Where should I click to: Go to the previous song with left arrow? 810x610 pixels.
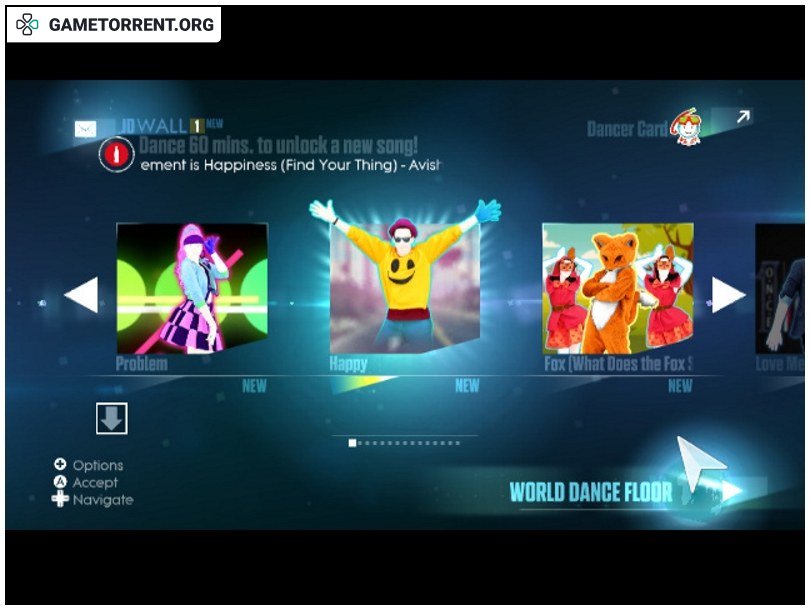pos(82,294)
